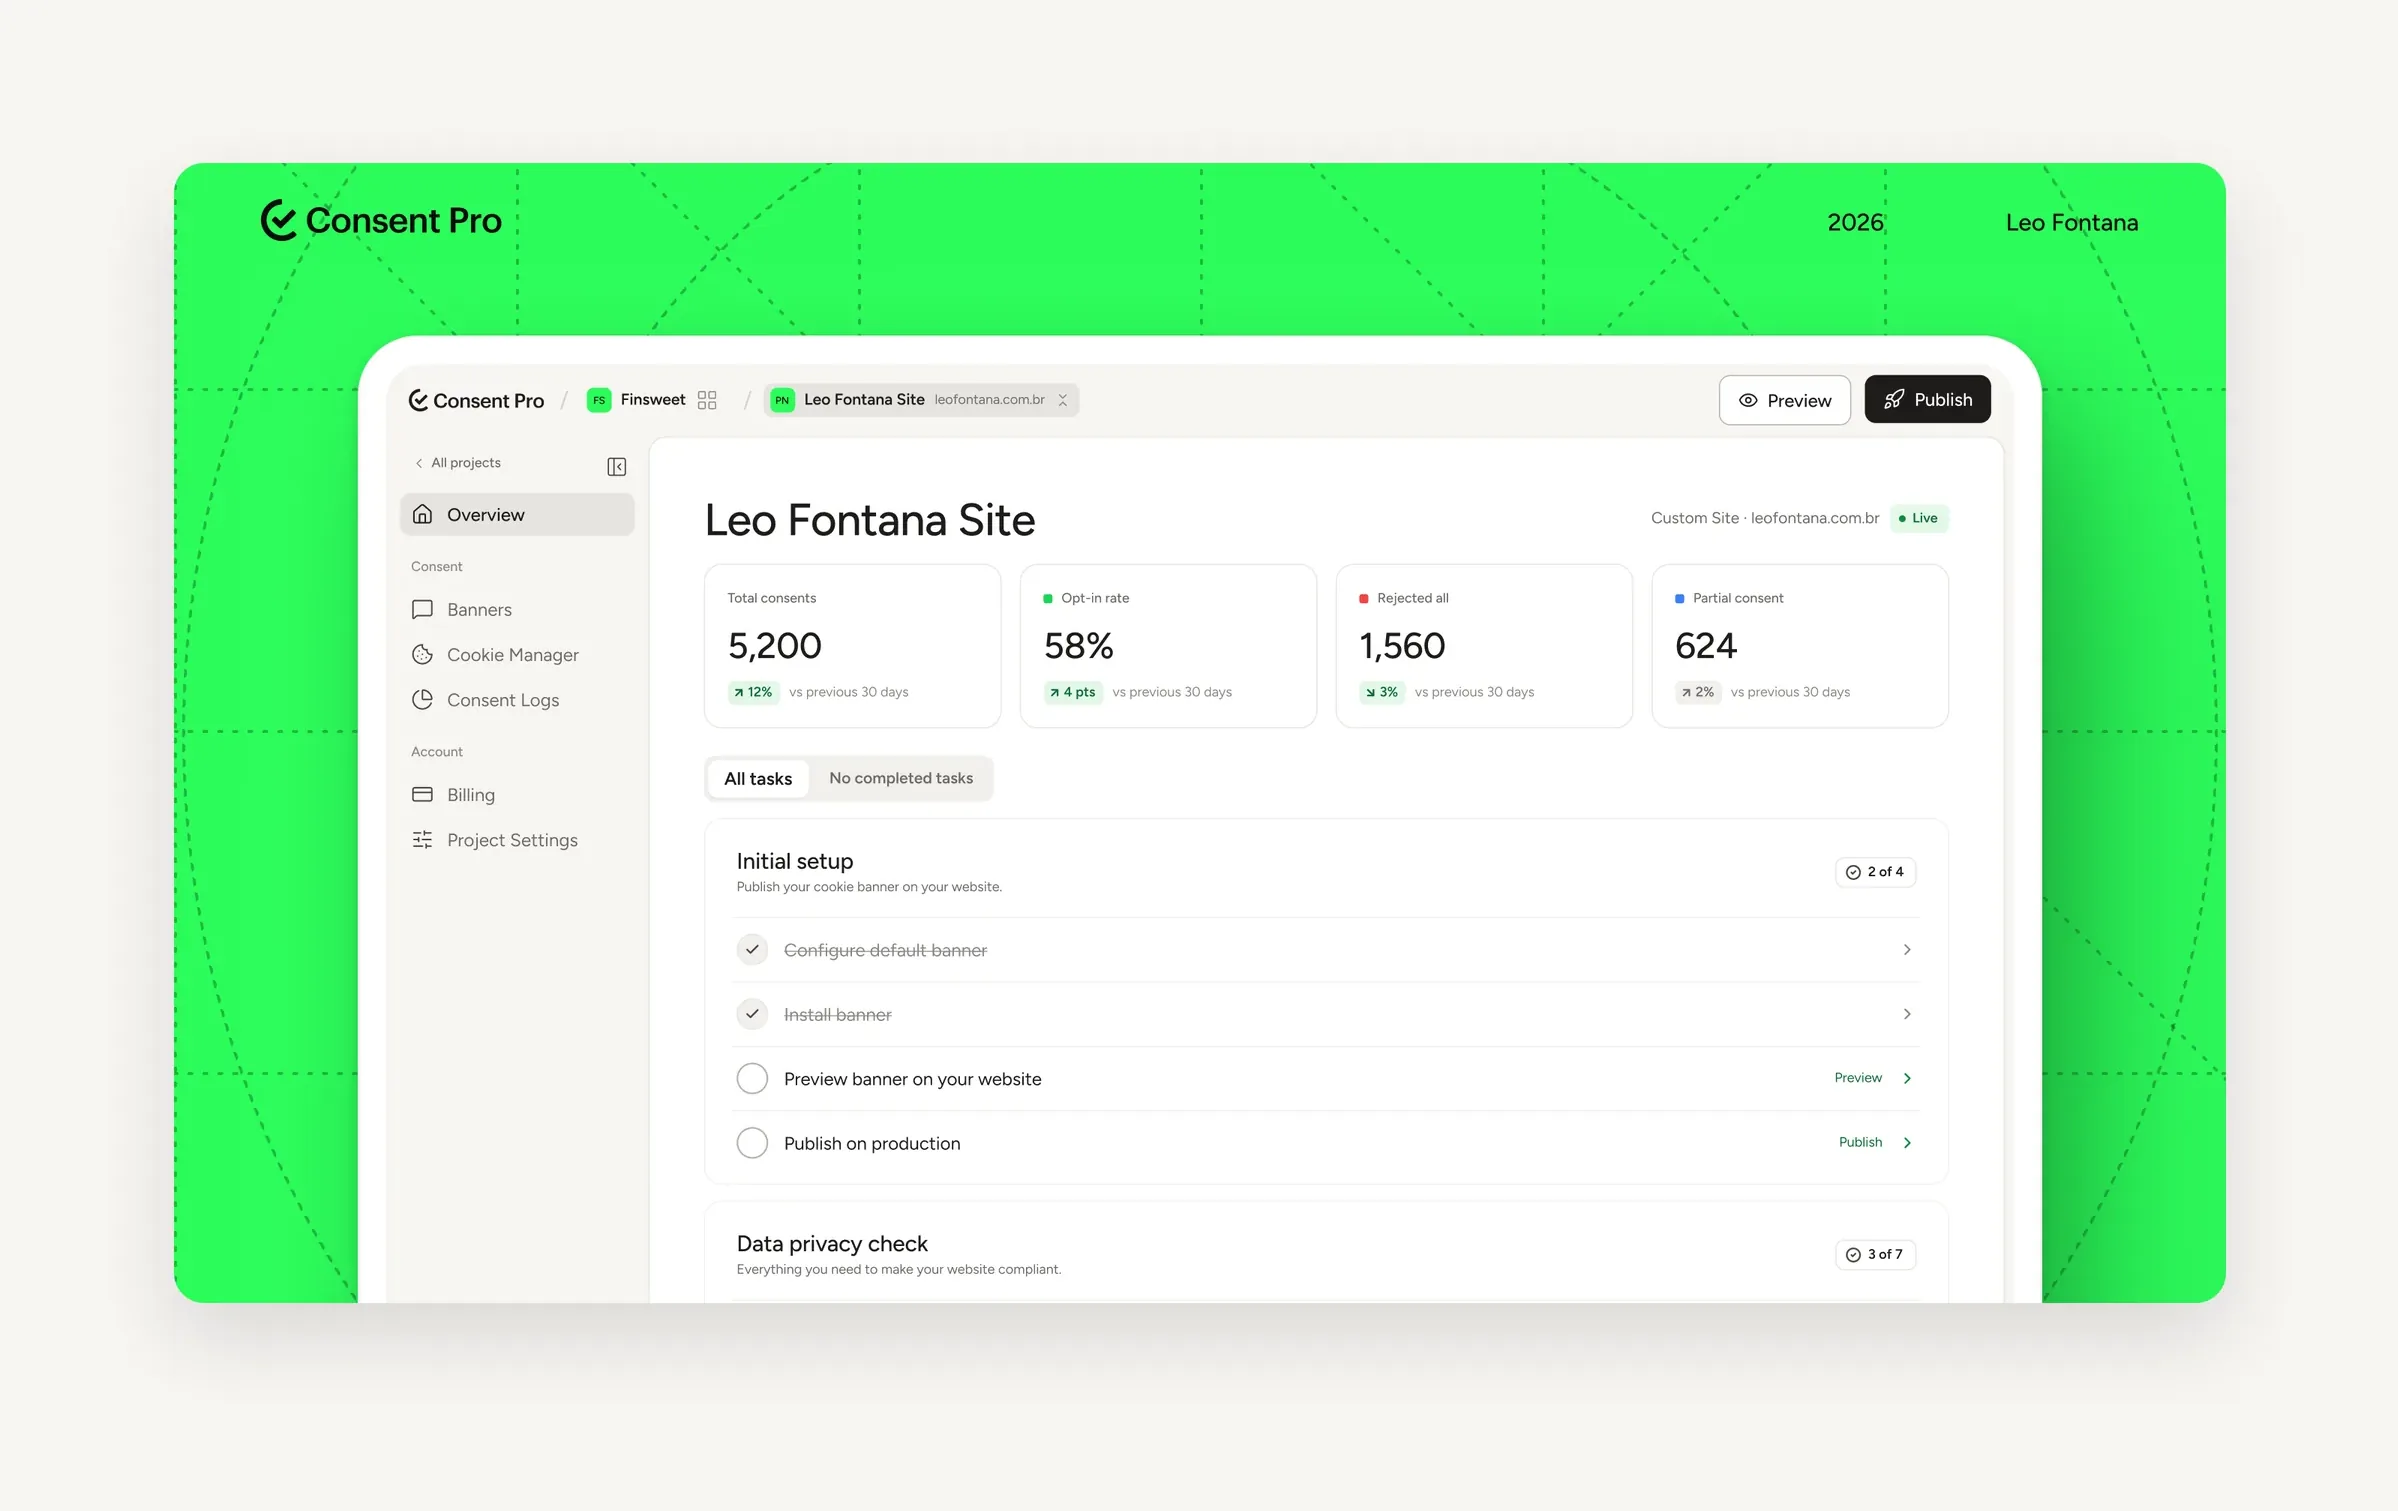Open Billing in the sidebar

517,794
